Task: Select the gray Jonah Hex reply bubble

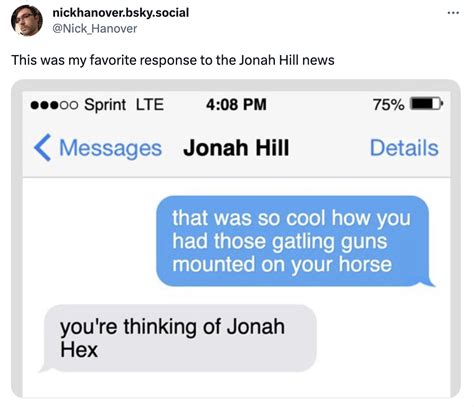Action: (x=180, y=338)
